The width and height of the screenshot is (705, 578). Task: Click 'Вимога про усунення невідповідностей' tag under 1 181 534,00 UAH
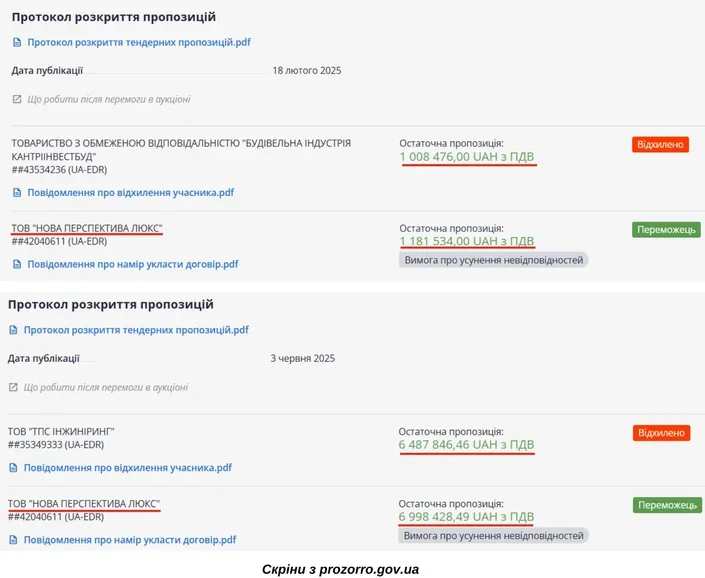point(494,260)
